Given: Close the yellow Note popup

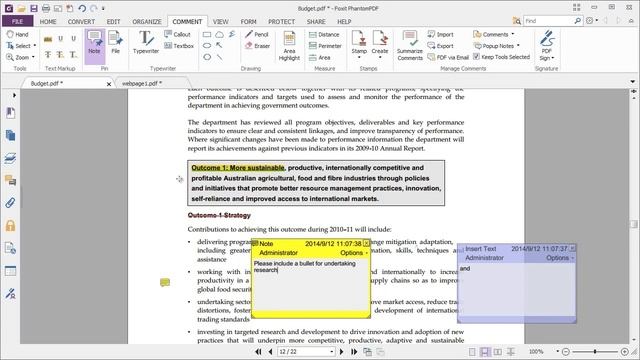Looking at the screenshot, I should click(366, 243).
